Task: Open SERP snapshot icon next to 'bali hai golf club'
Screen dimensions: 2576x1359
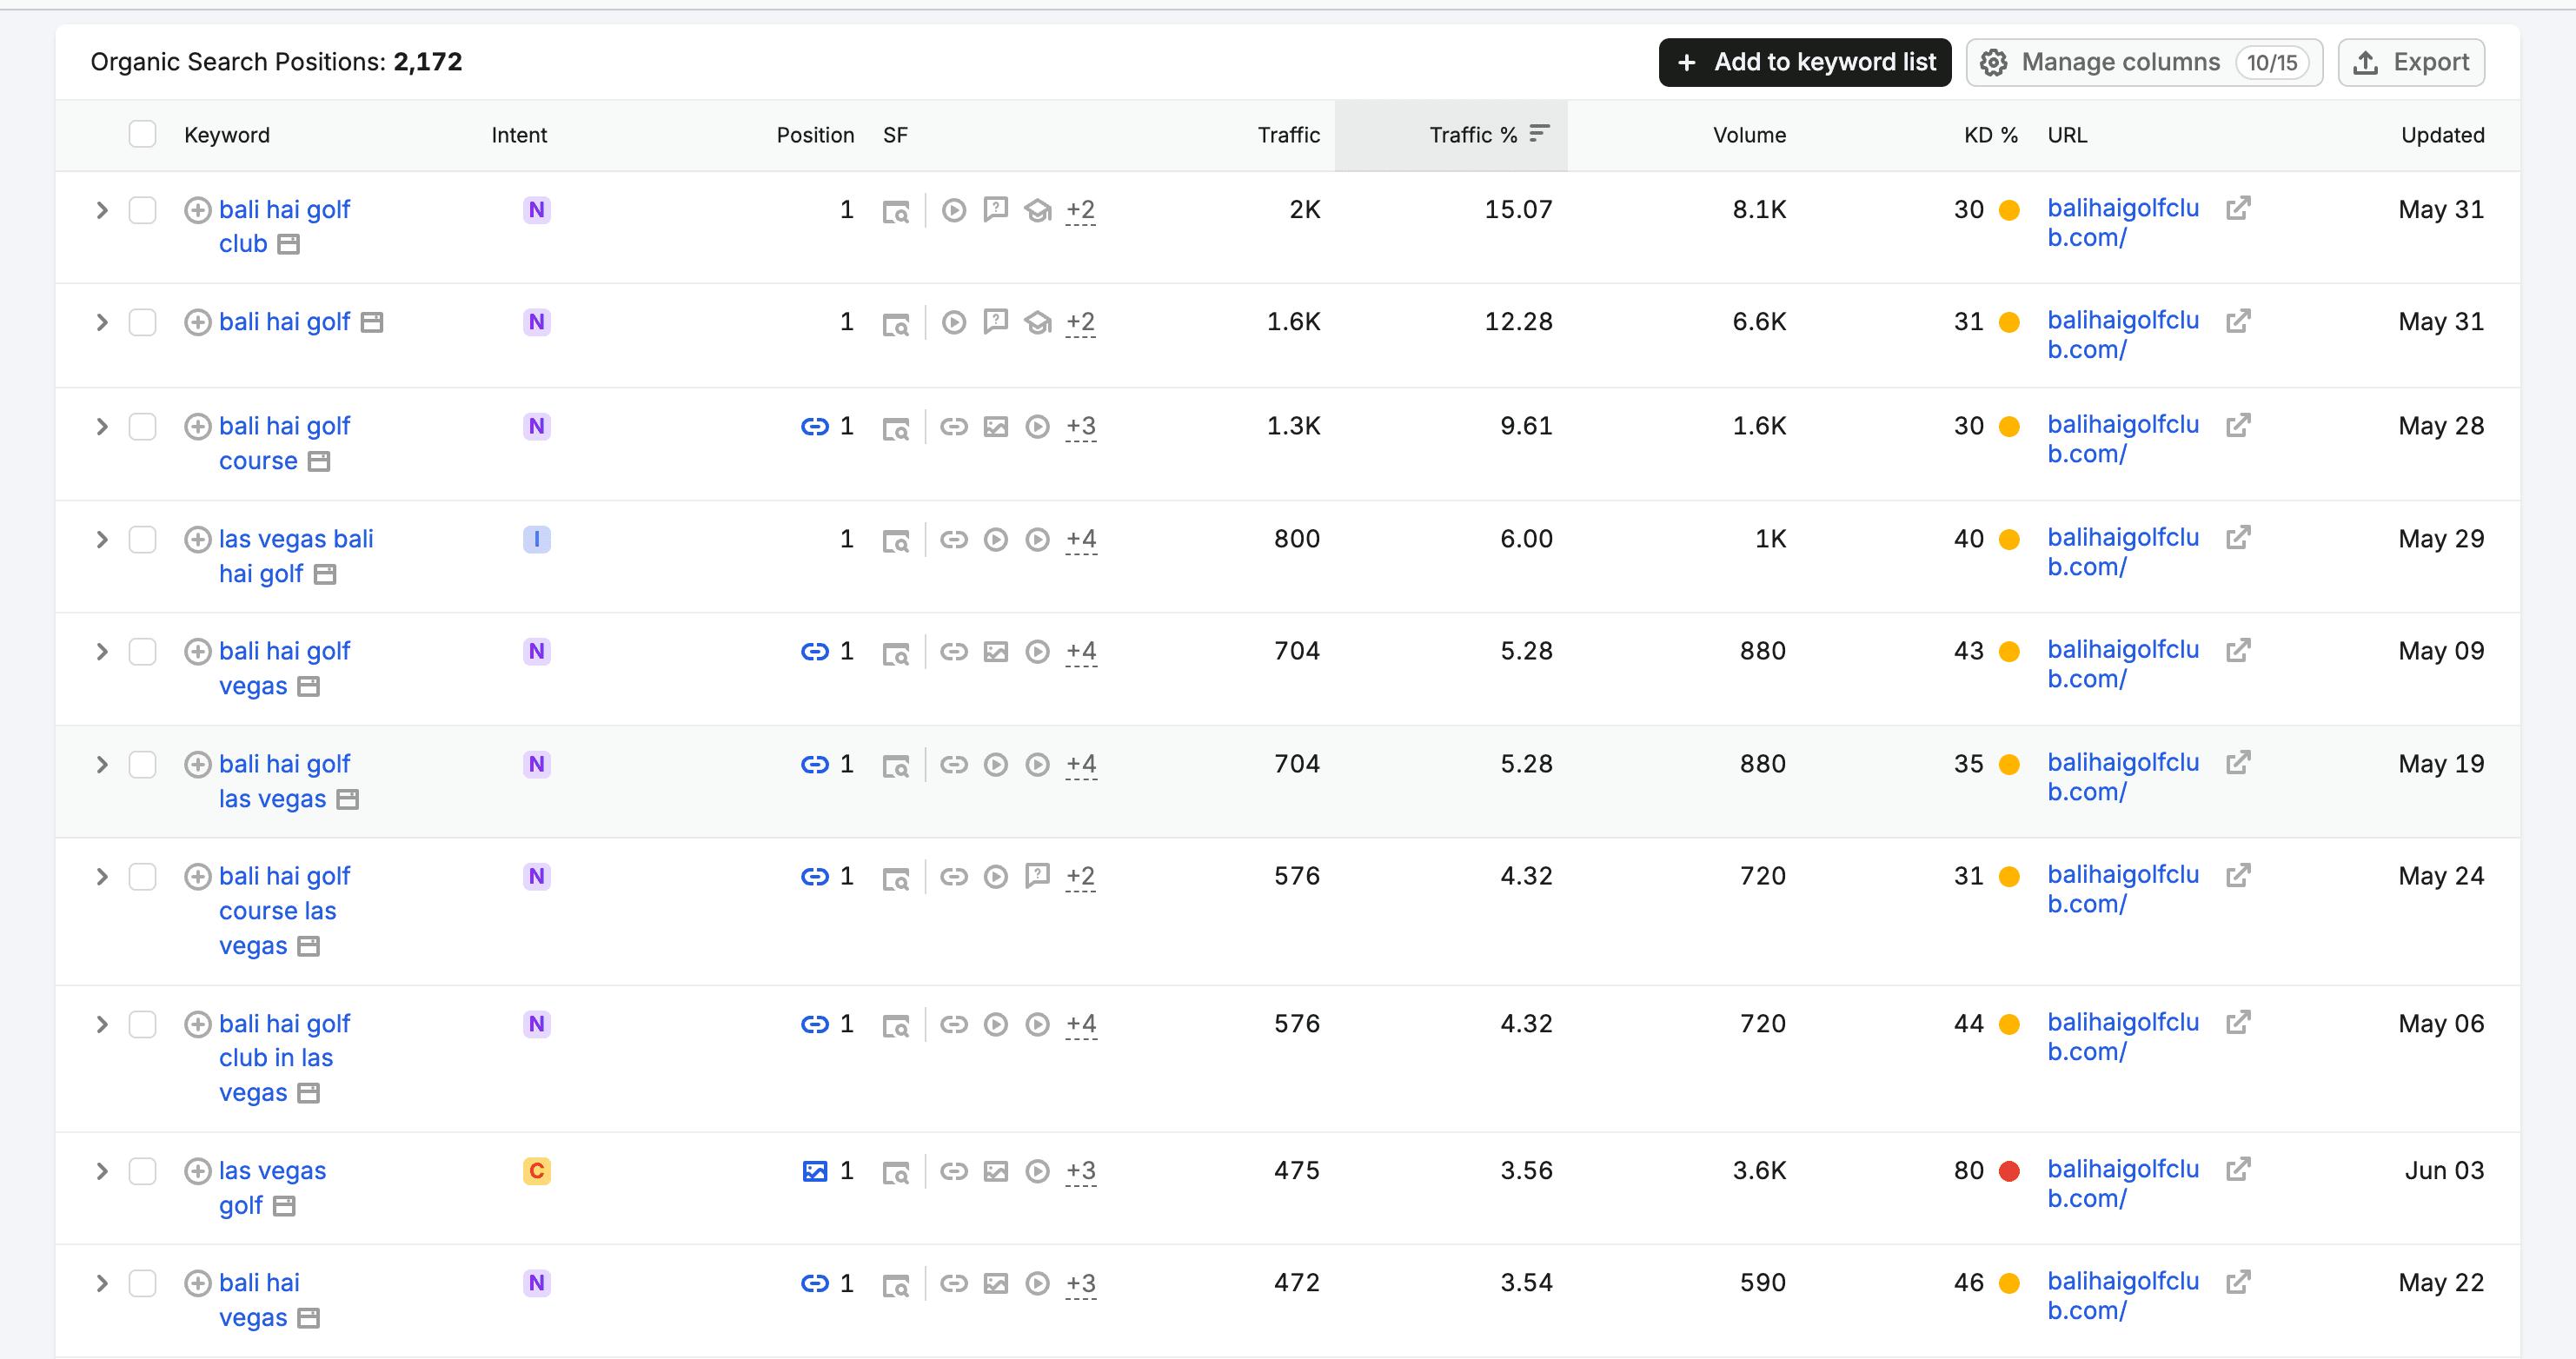Action: [x=289, y=245]
